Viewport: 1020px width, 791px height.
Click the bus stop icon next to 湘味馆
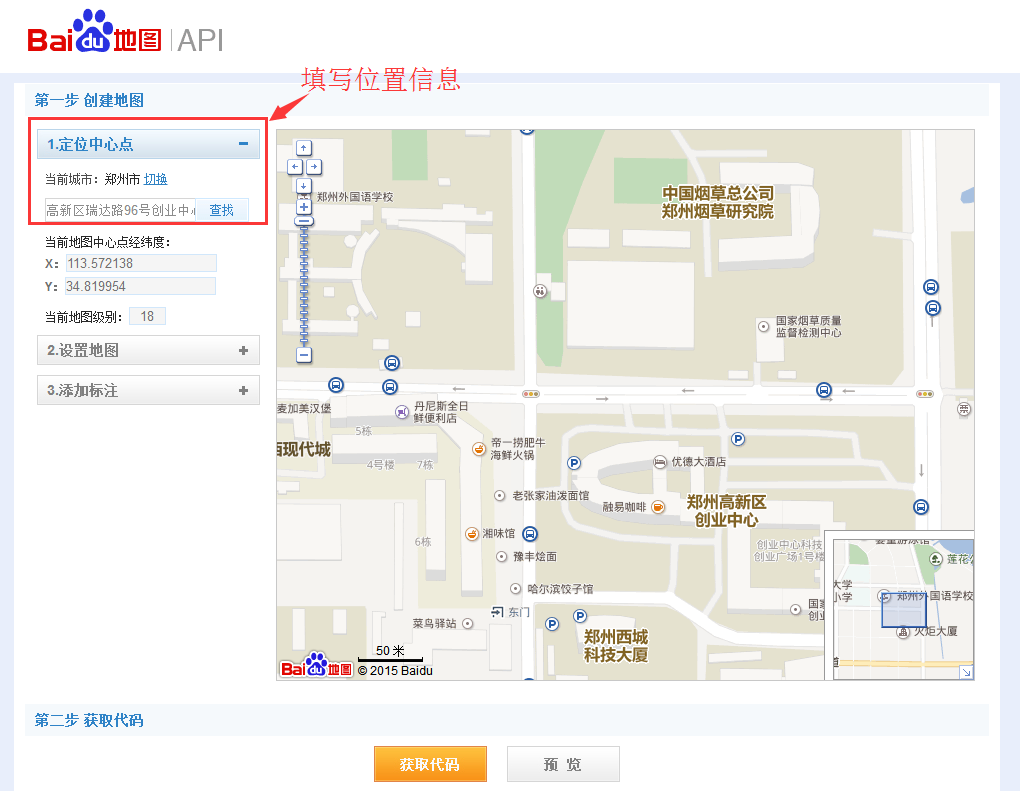pyautogui.click(x=530, y=534)
